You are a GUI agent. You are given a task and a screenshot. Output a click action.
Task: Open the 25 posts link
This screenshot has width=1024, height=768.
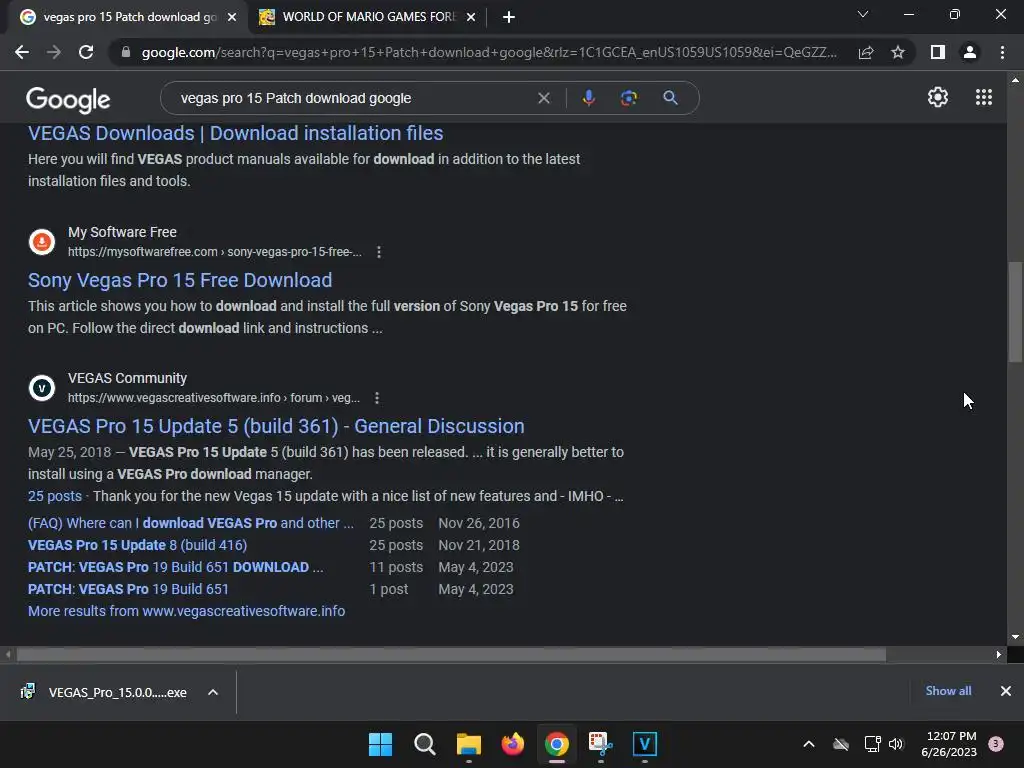coord(55,496)
